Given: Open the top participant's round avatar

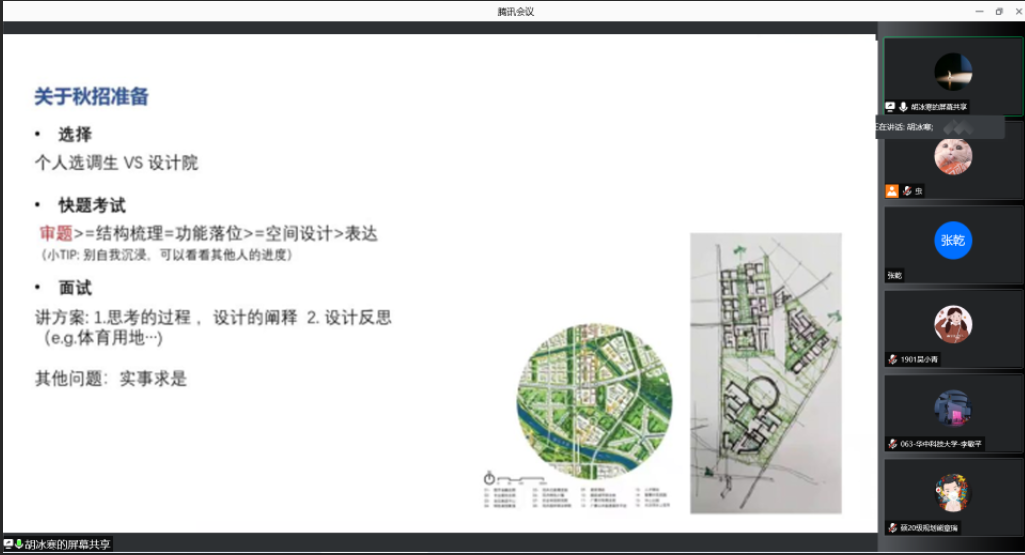Looking at the screenshot, I should [953, 72].
